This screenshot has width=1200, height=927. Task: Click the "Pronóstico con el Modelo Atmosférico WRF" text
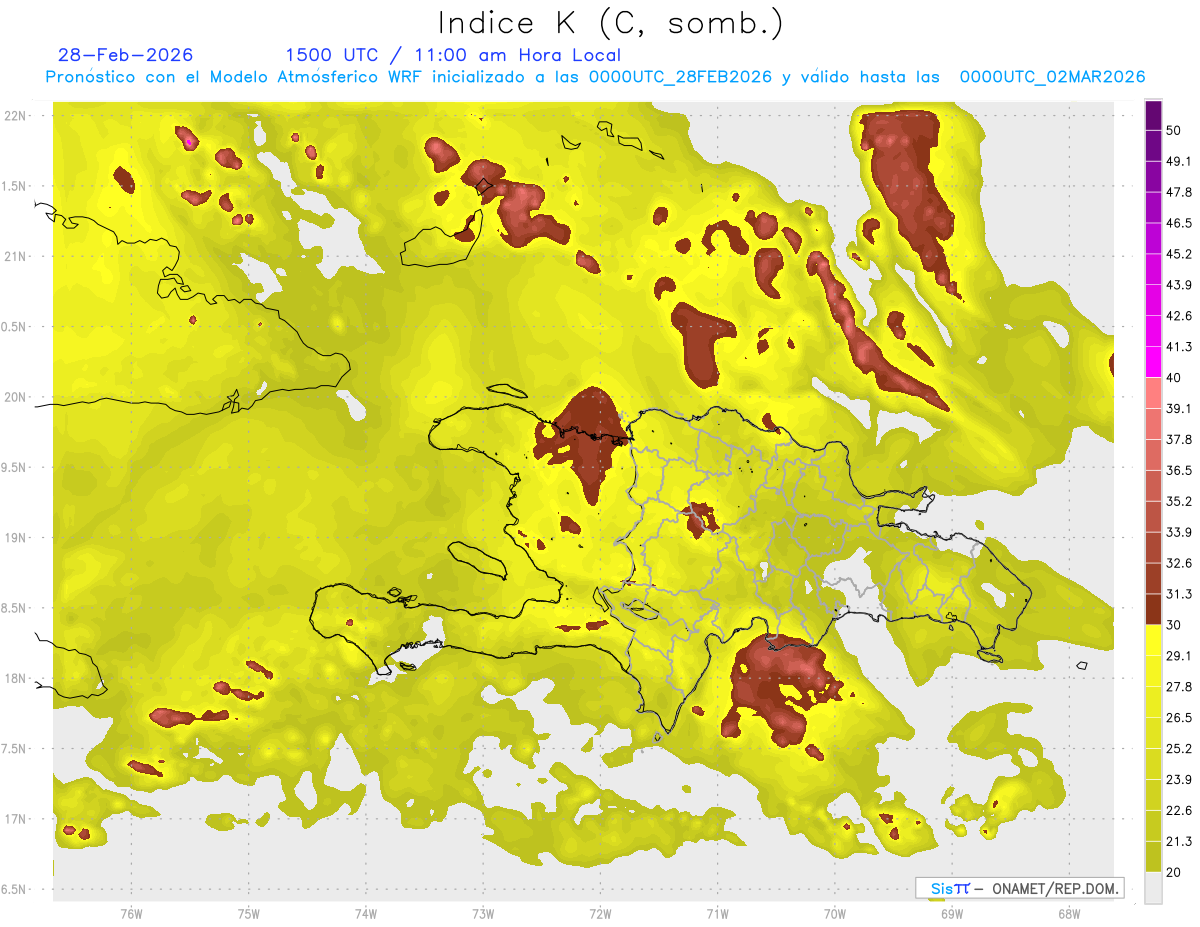235,77
